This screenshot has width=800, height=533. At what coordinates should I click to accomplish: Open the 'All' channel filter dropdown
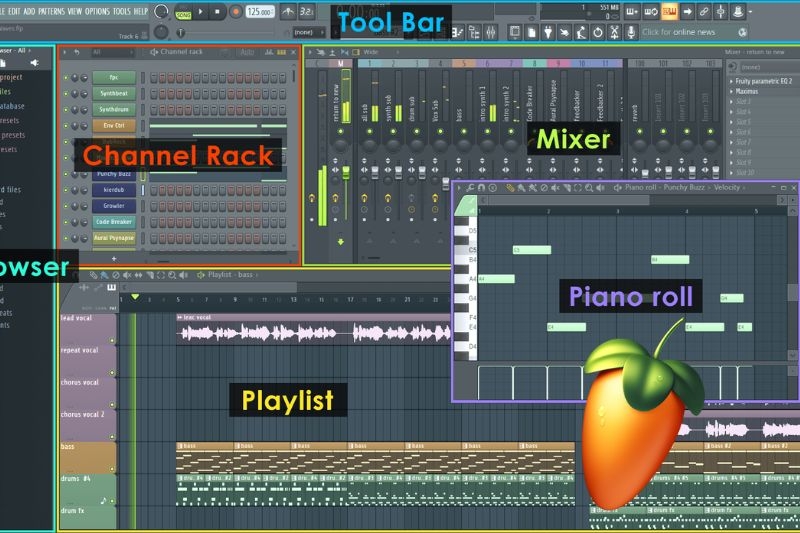[112, 52]
